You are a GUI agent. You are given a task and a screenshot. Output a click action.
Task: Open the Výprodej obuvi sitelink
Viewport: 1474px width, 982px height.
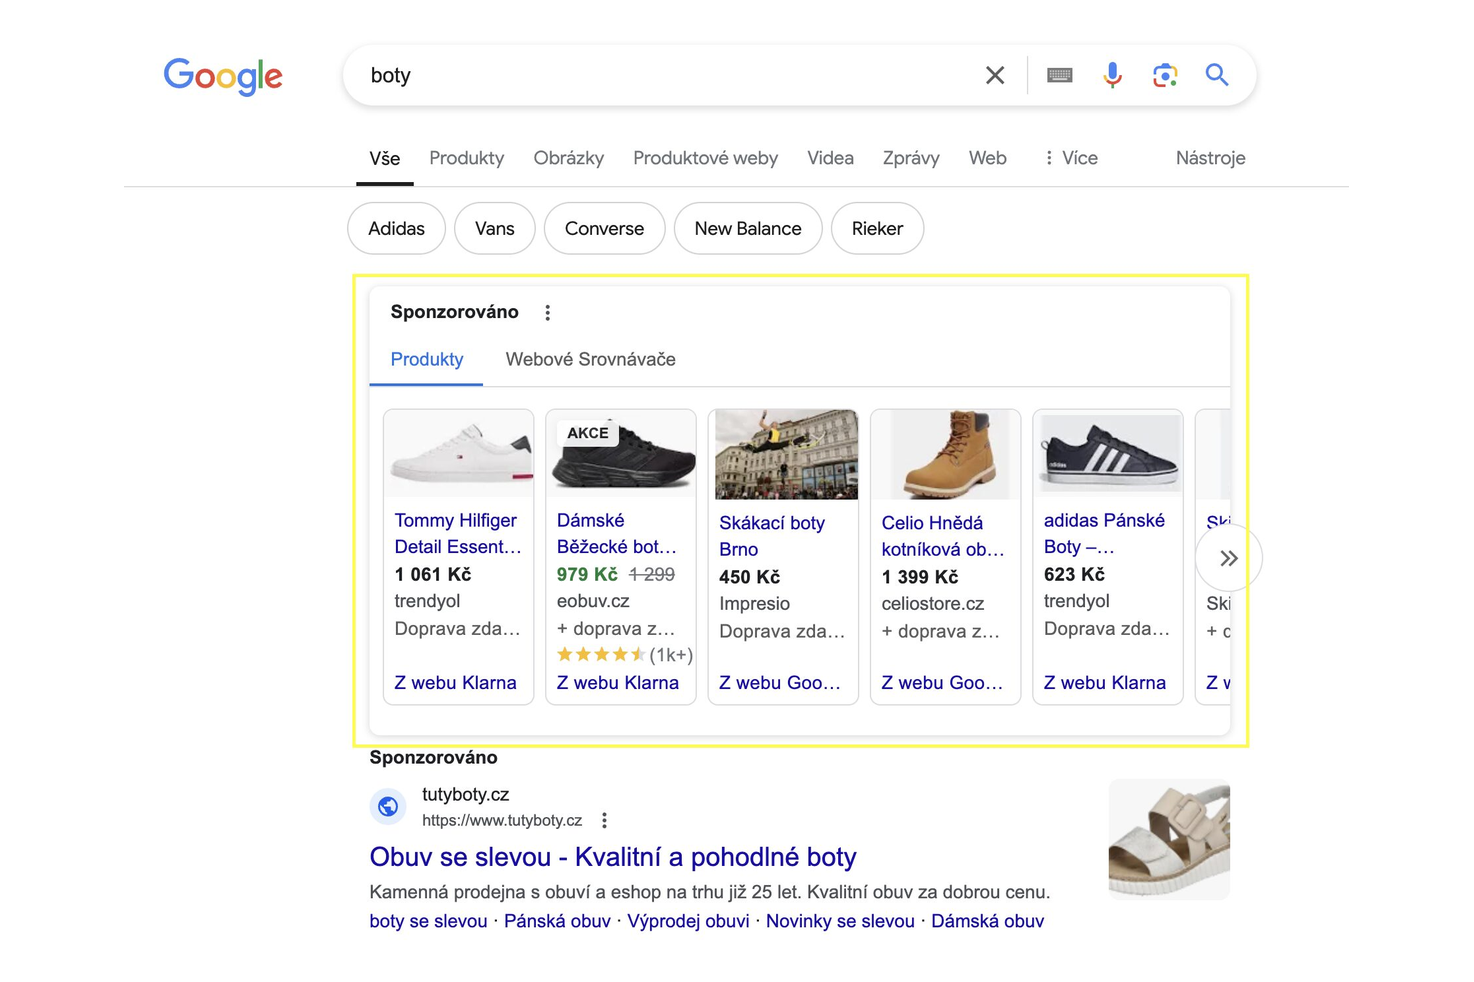click(688, 921)
